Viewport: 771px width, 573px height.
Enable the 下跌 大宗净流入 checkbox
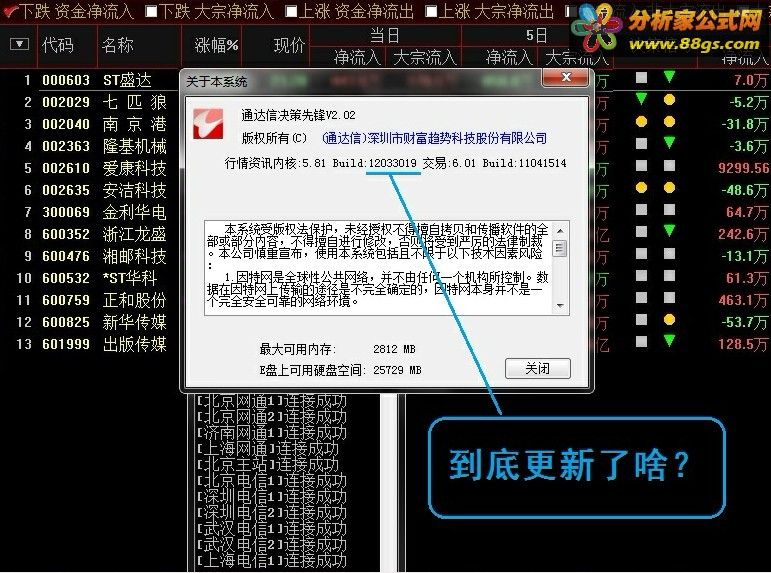[152, 11]
